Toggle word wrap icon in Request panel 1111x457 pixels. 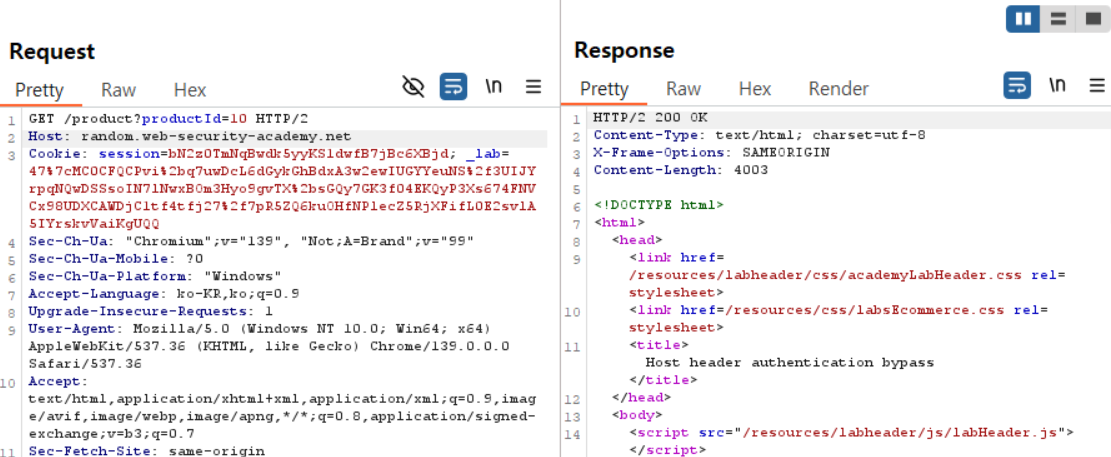(453, 87)
